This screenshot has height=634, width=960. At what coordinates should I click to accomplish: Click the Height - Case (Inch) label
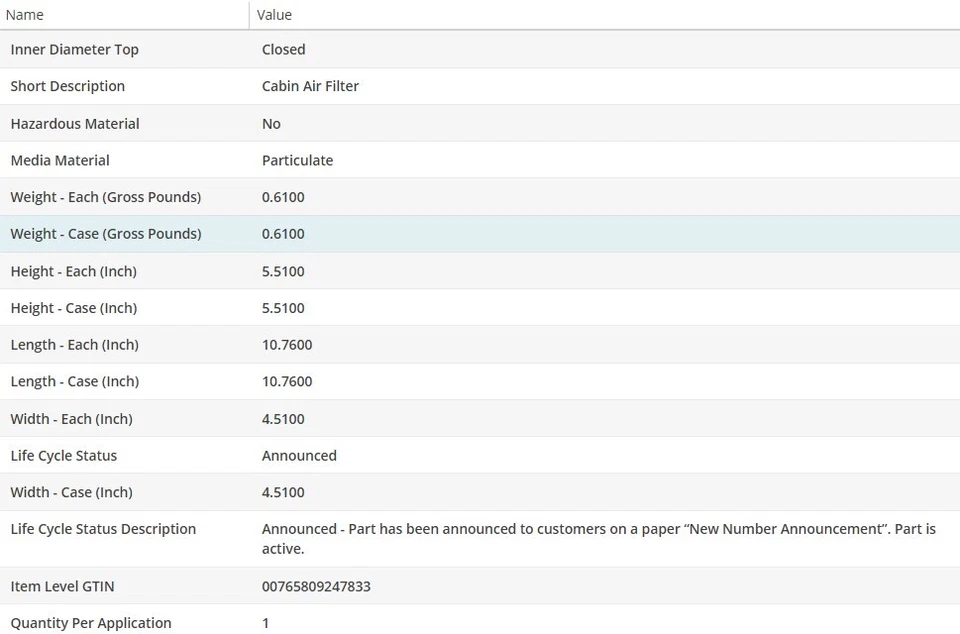coord(73,308)
